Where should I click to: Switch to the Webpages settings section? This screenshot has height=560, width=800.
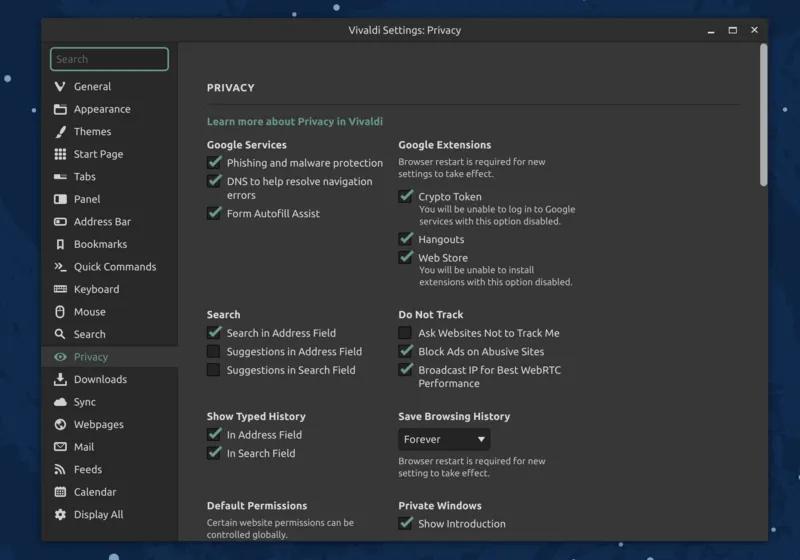(x=98, y=424)
